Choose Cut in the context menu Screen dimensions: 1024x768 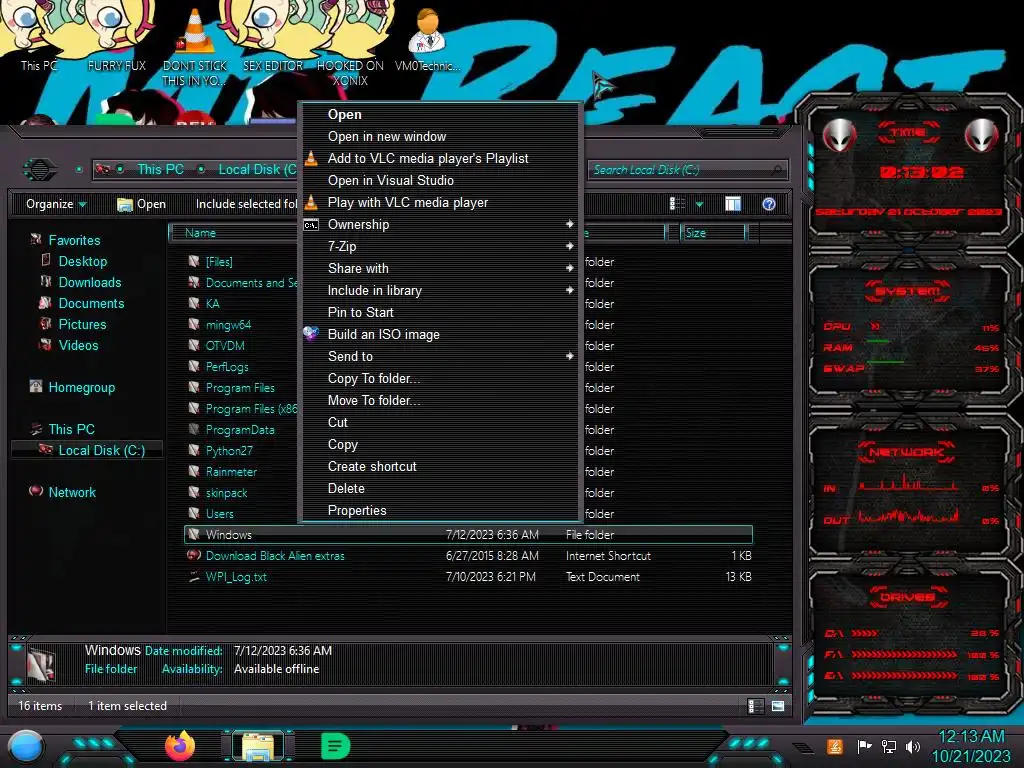pos(440,422)
